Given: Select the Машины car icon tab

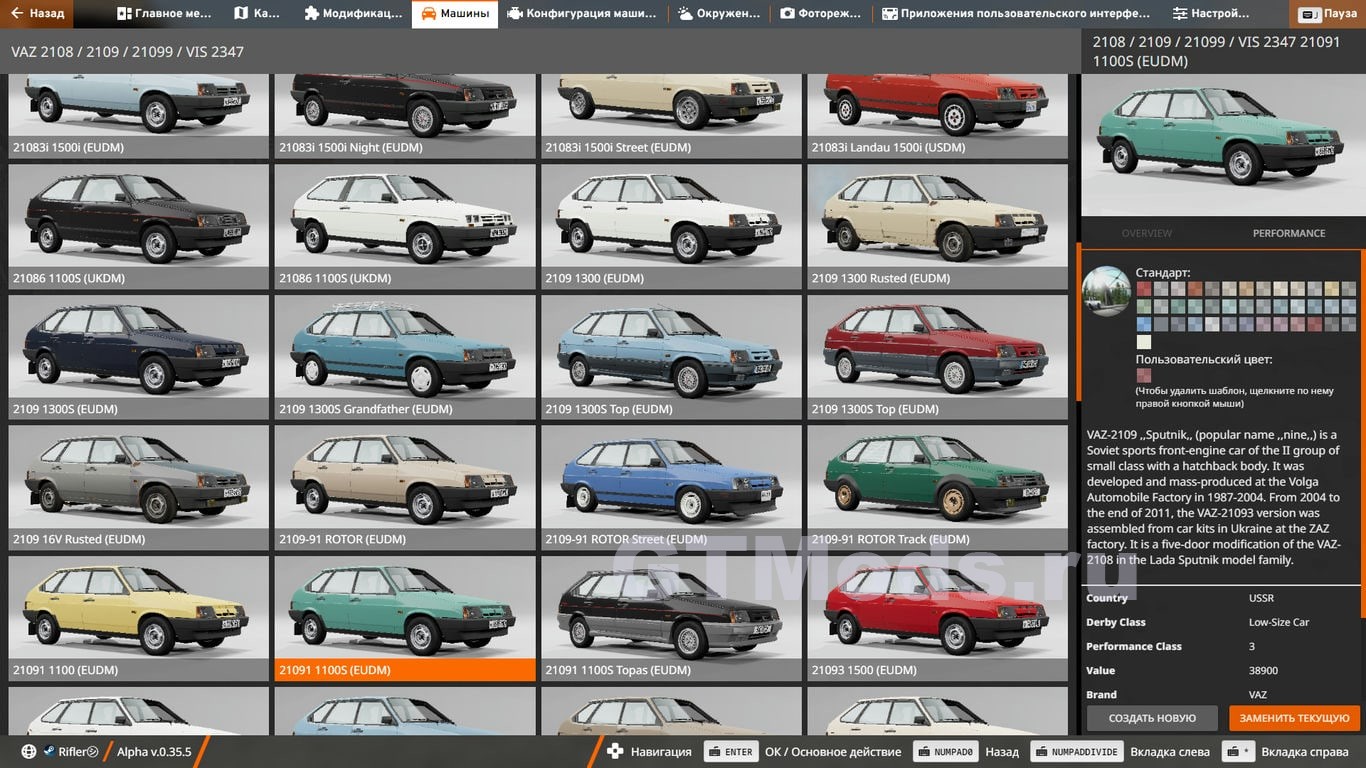Looking at the screenshot, I should 455,14.
